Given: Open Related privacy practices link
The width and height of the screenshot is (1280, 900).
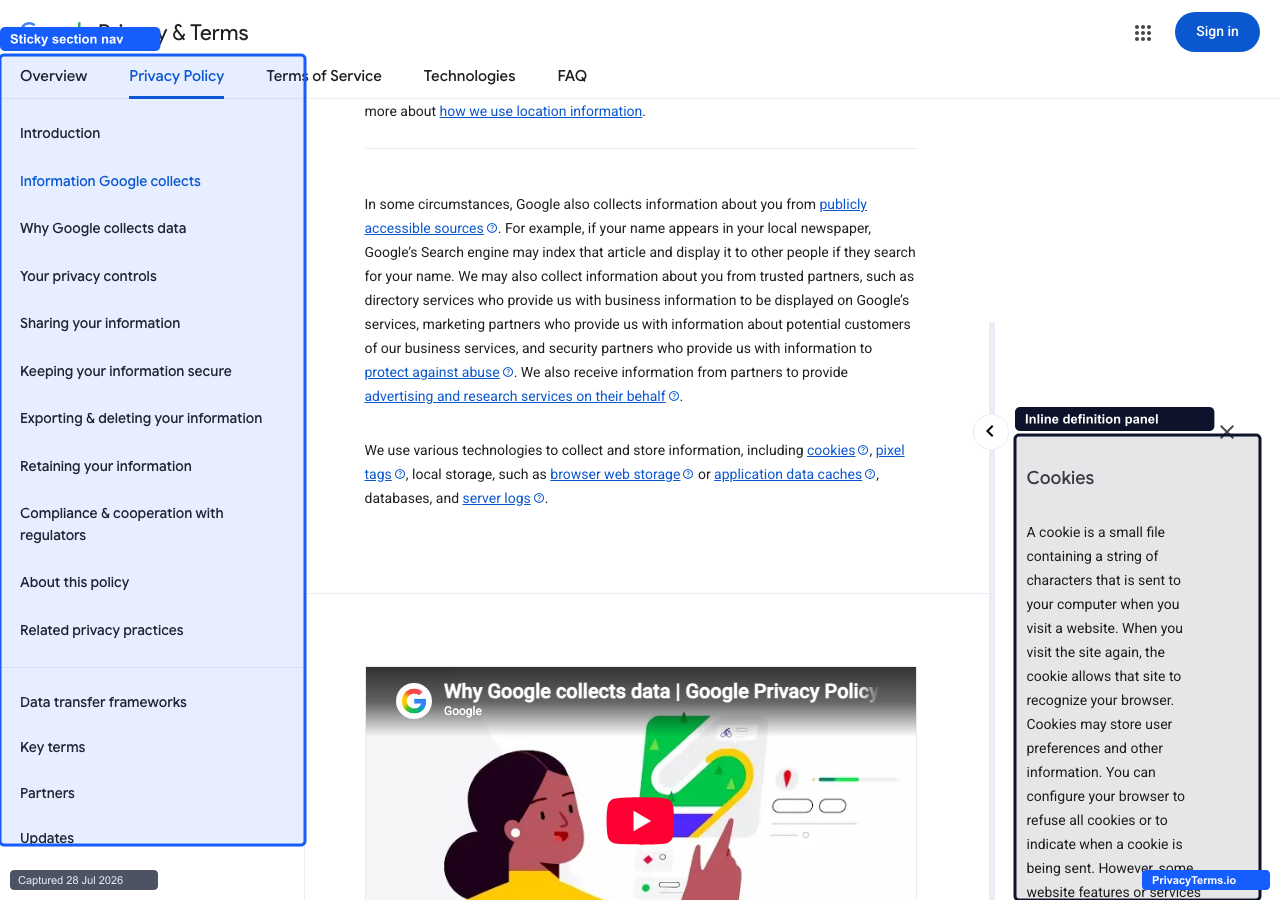Looking at the screenshot, I should [101, 630].
